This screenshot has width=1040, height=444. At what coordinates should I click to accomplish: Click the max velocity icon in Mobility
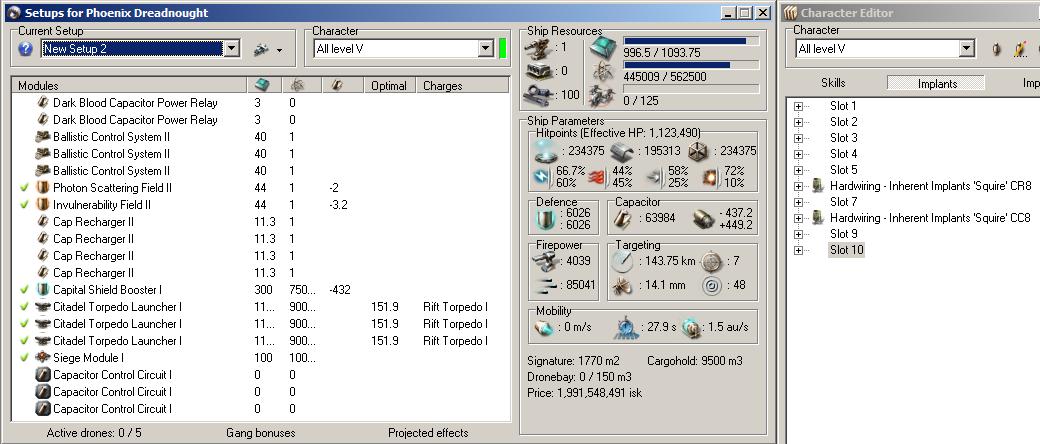click(544, 327)
